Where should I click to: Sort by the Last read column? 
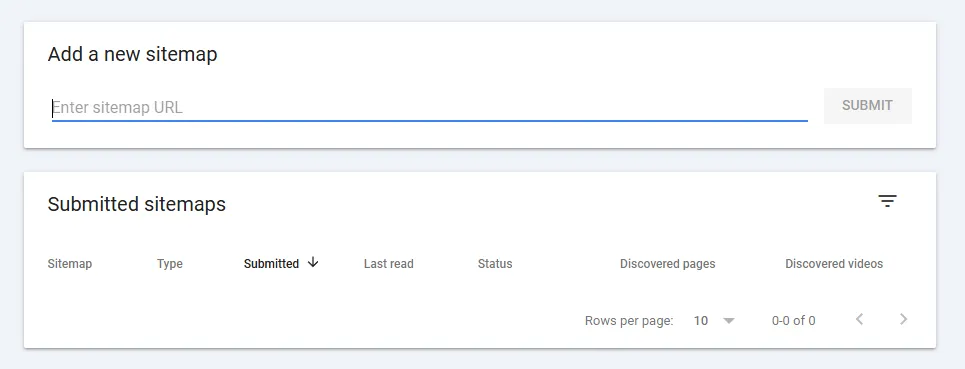388,264
